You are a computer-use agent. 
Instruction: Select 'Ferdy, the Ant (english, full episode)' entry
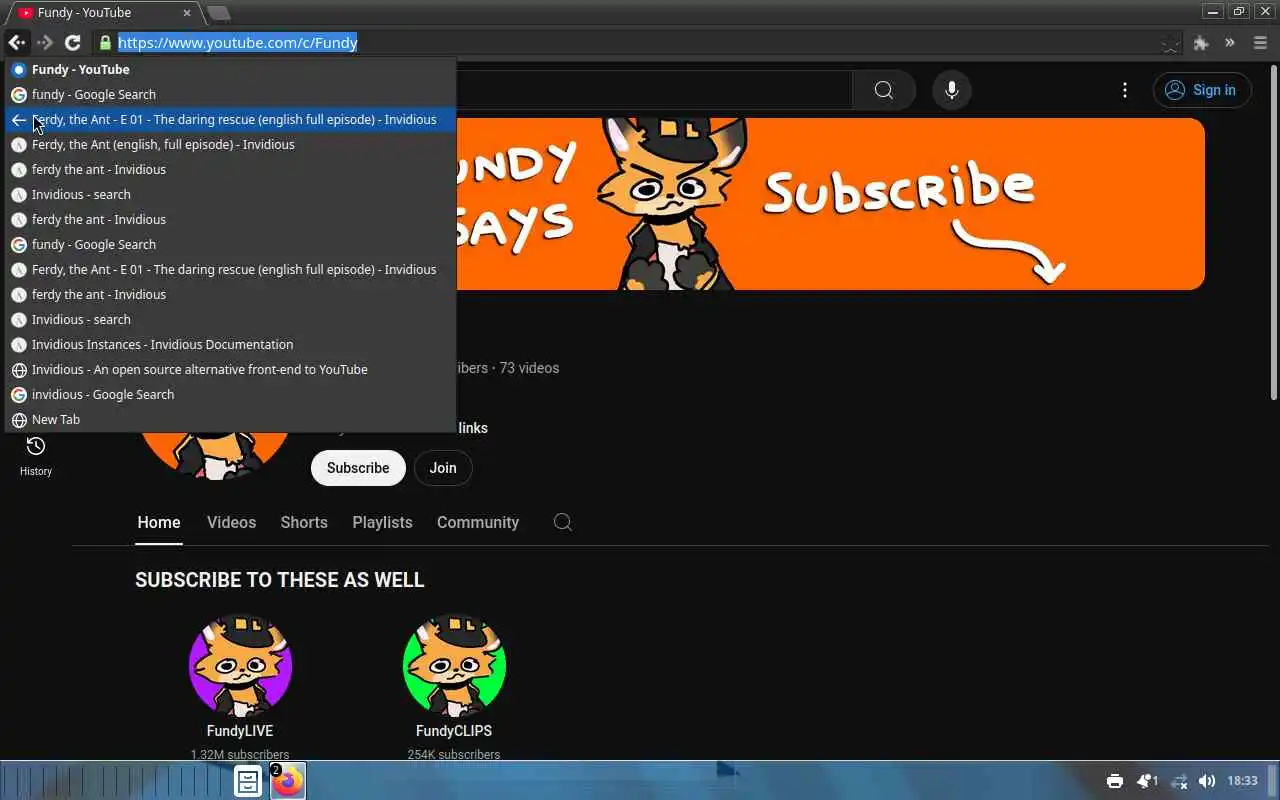(x=231, y=144)
